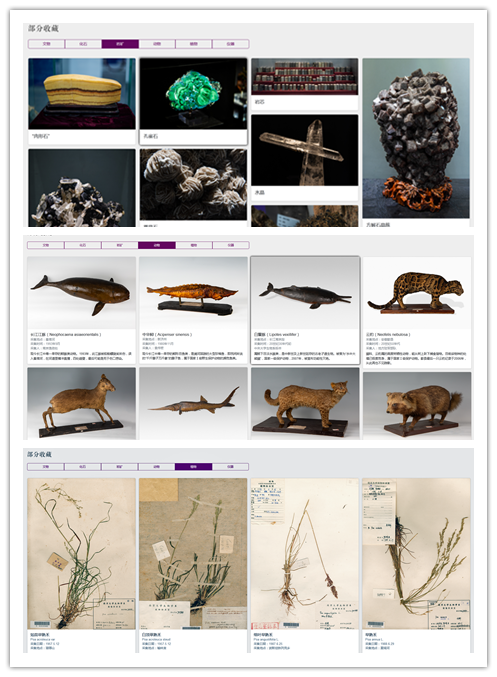Open the rock core shelves photo
This screenshot has height=677, width=497.
click(x=305, y=76)
